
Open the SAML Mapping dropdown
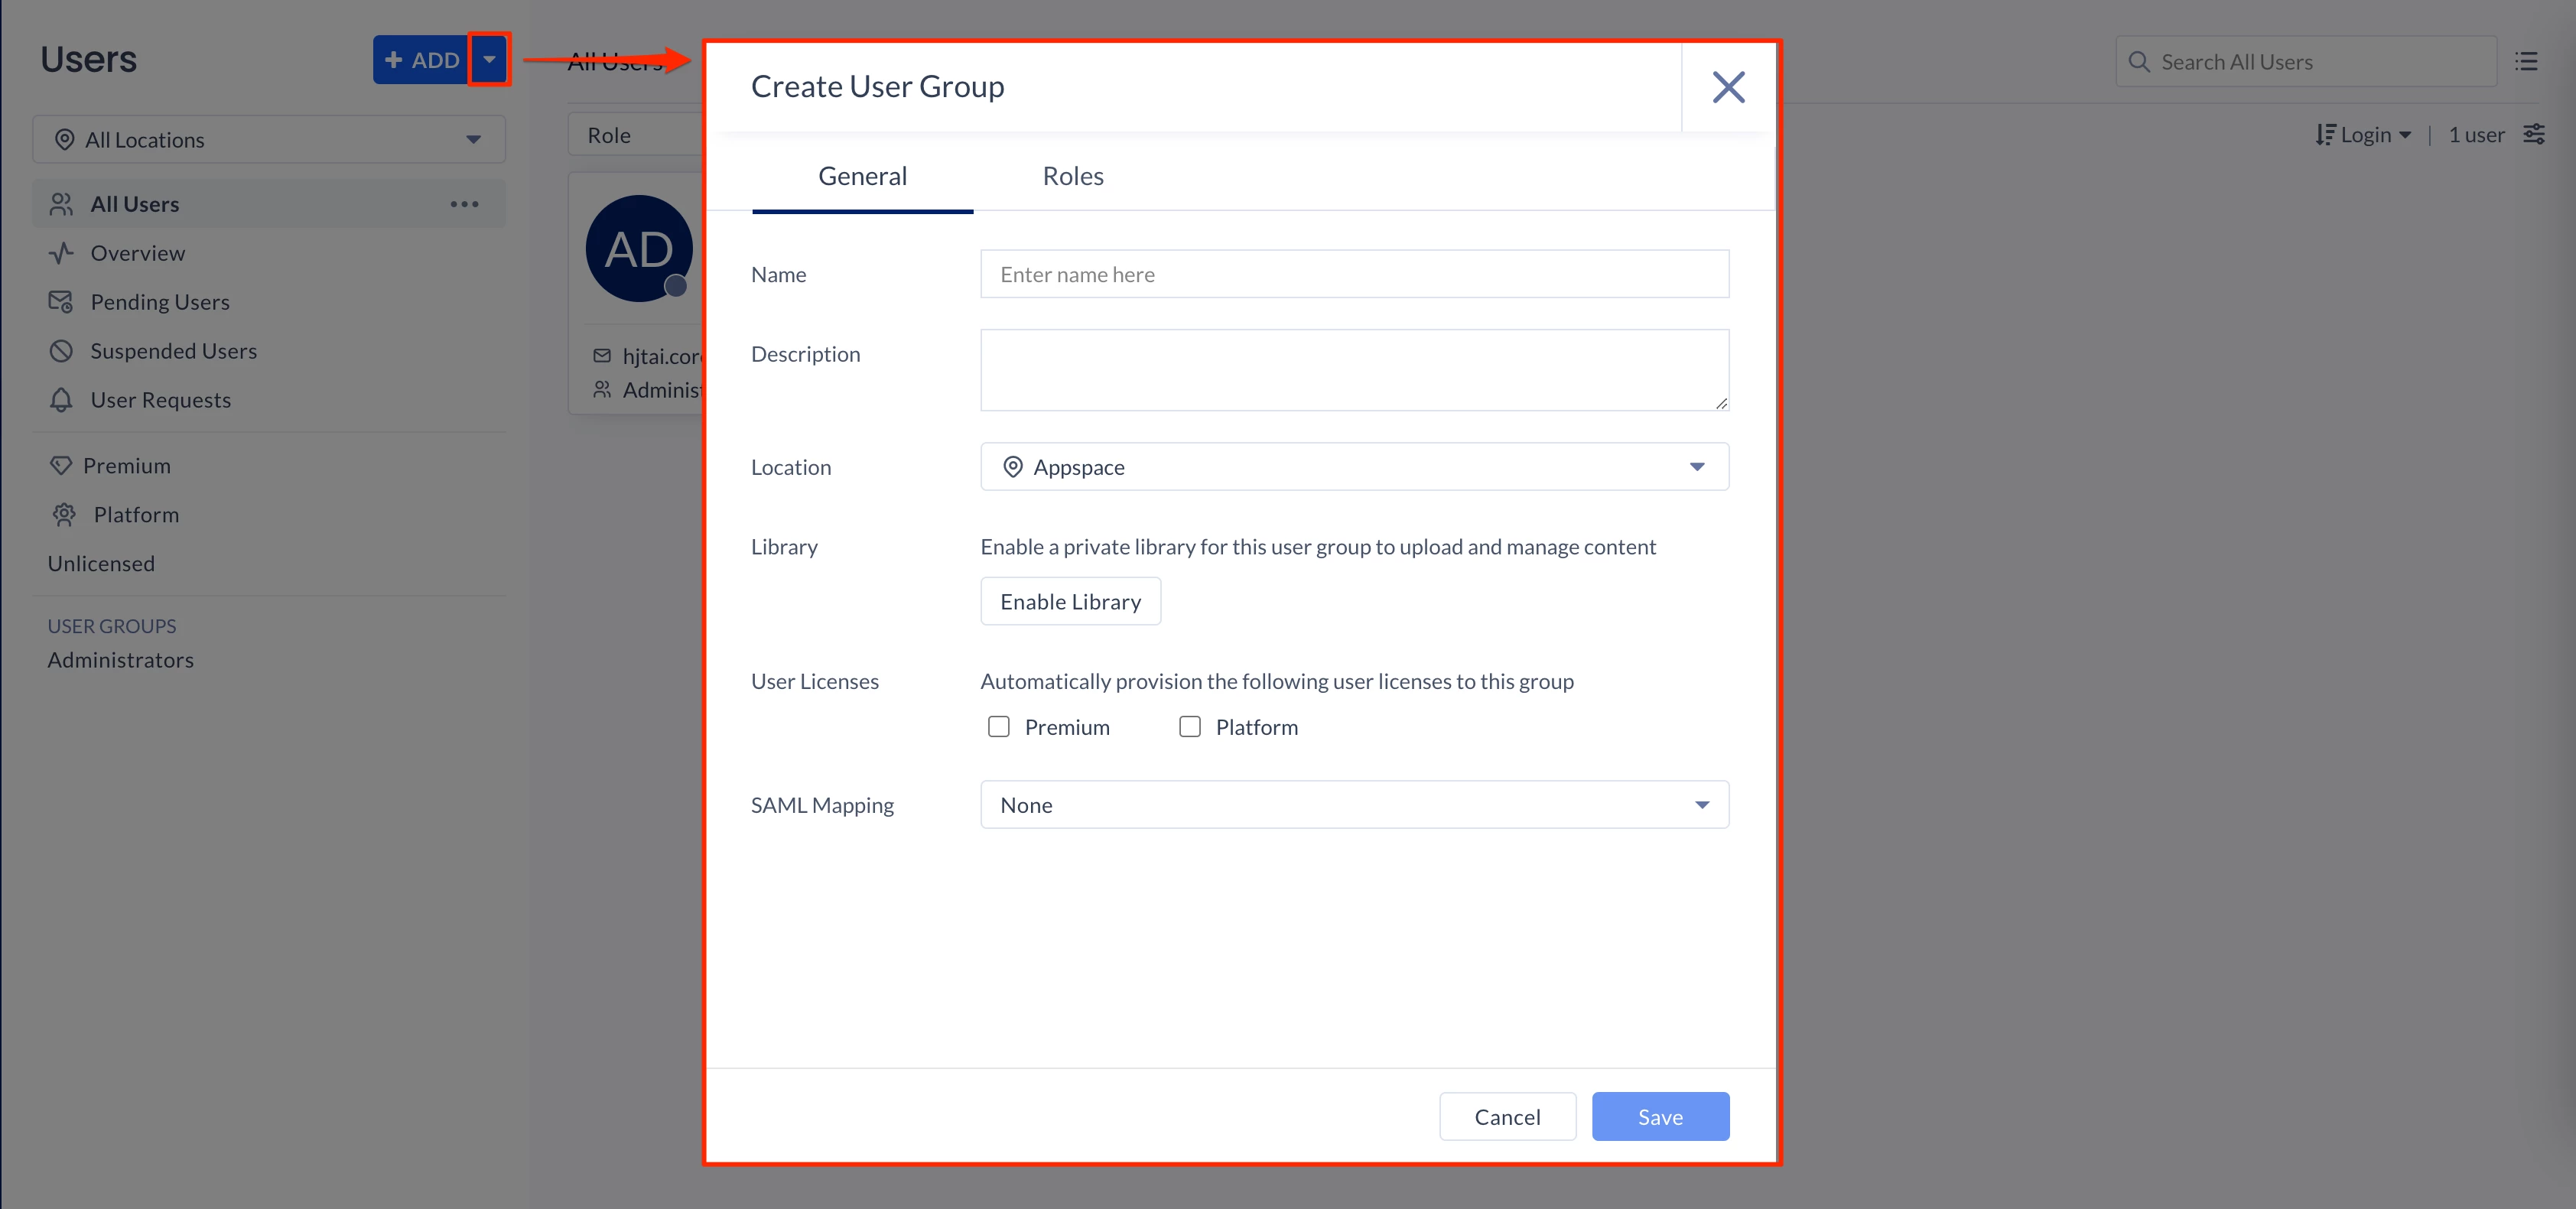point(1354,805)
